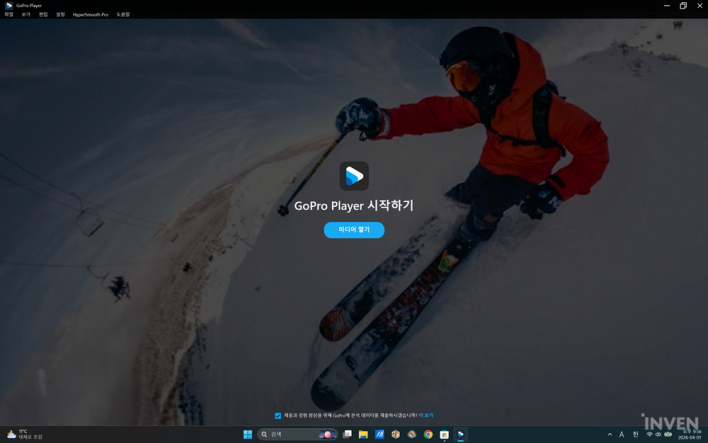Uncheck the analytics data sharing checkbox
Viewport: 708px width, 443px height.
click(x=278, y=416)
